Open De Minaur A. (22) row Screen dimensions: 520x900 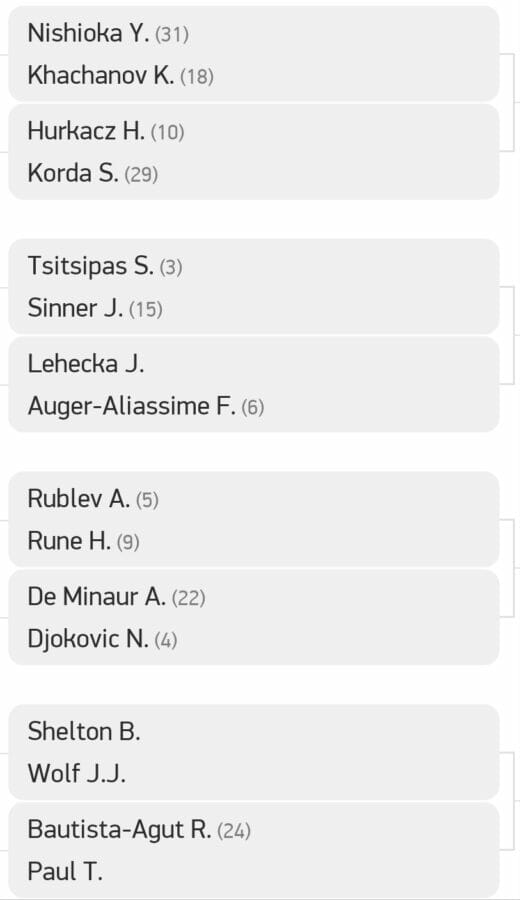(117, 597)
